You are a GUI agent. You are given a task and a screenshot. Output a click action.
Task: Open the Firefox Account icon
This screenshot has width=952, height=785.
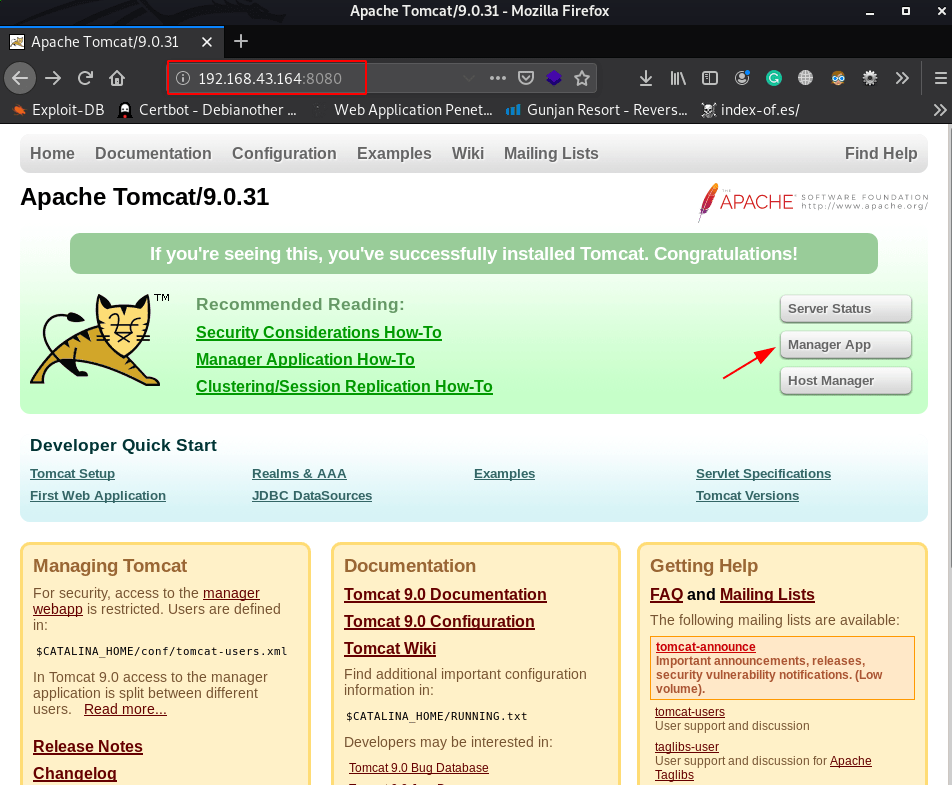click(742, 78)
